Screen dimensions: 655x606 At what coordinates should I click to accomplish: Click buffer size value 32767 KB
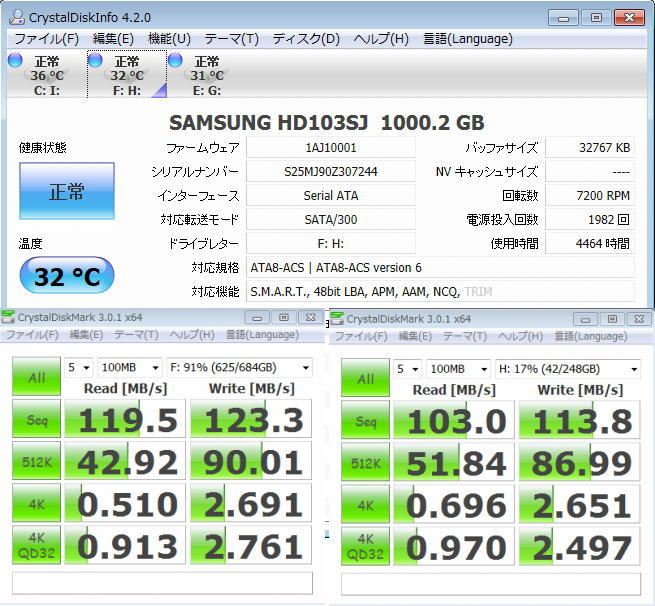pyautogui.click(x=590, y=147)
